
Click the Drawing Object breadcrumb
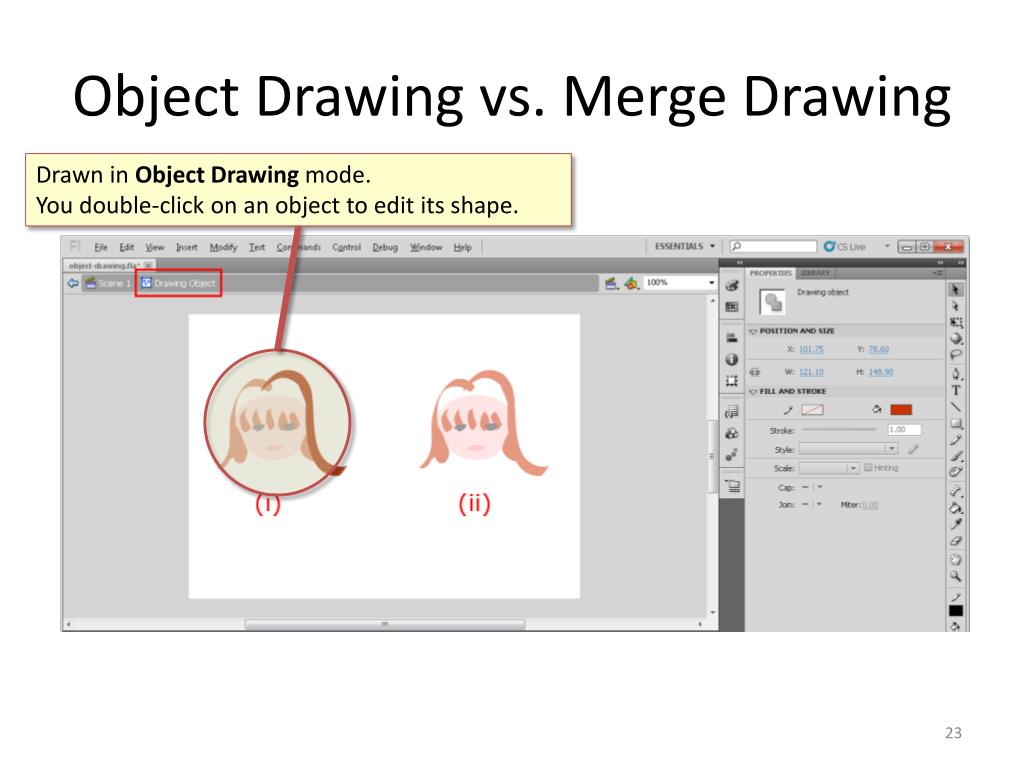[178, 283]
